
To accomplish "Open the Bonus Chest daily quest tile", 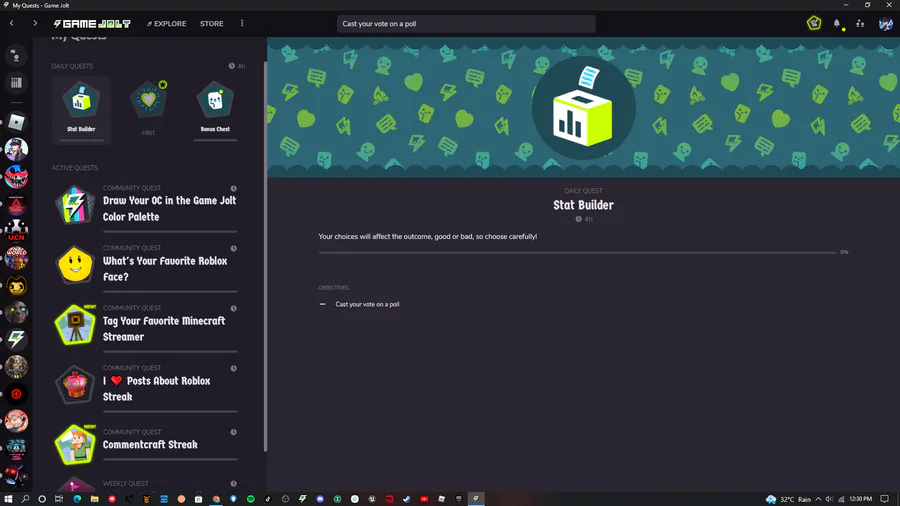I will [215, 109].
